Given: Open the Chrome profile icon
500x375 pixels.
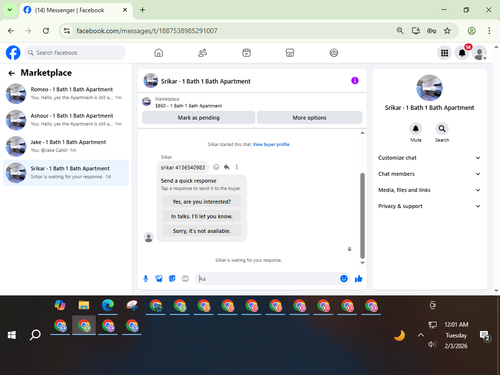Looking at the screenshot, I should click(471, 31).
